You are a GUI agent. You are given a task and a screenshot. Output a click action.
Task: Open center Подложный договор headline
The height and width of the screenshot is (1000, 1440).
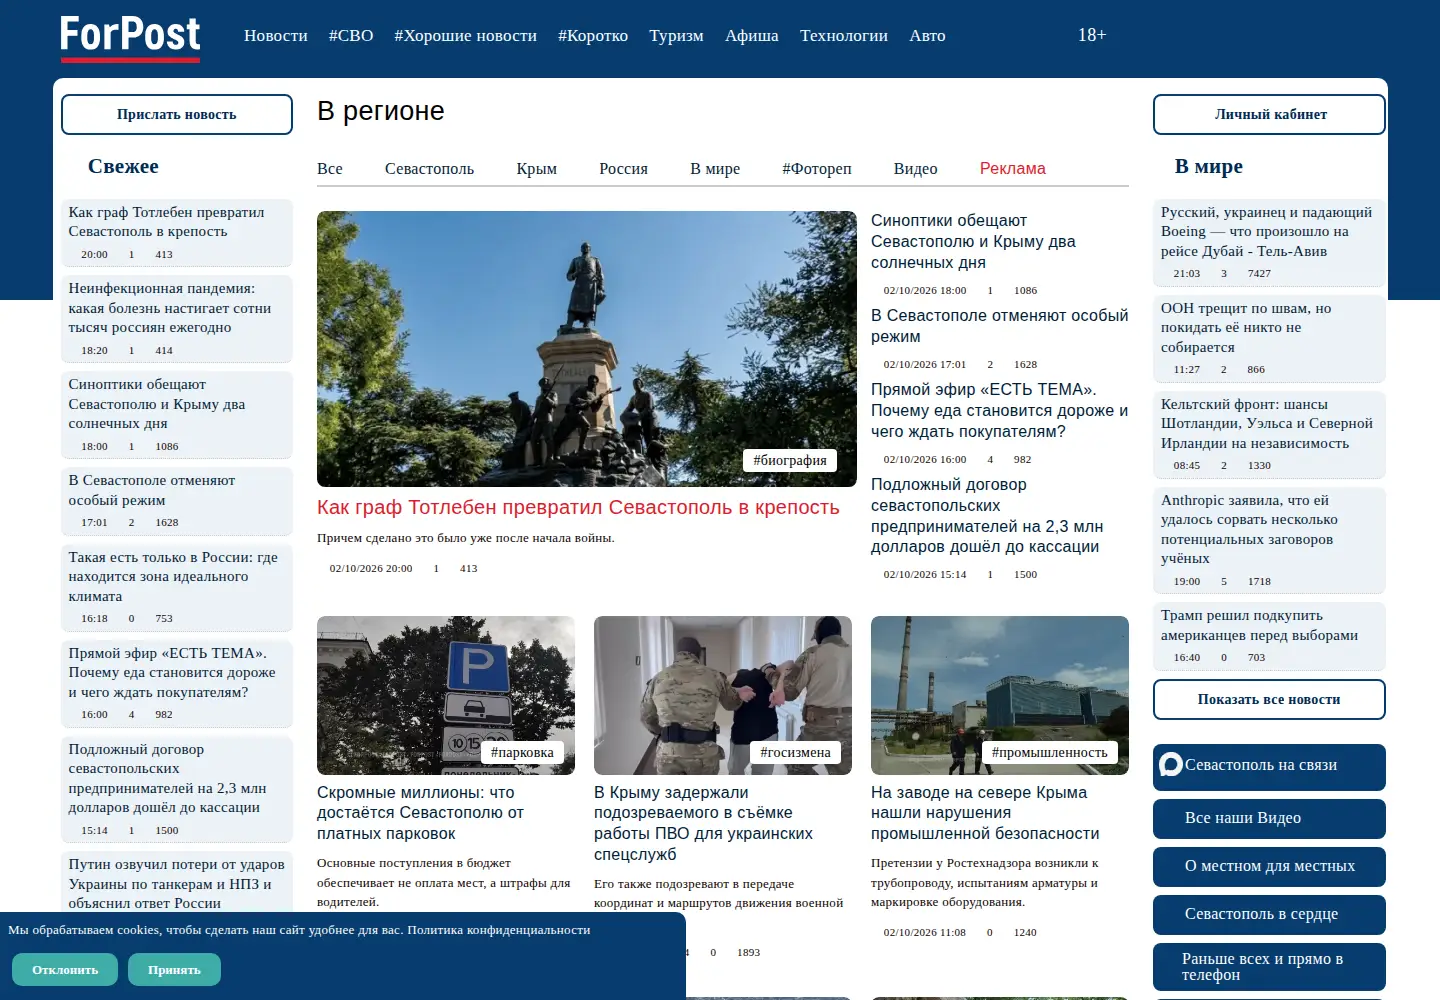987,515
